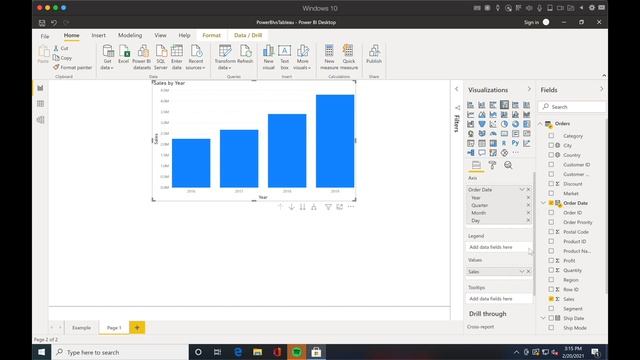Image resolution: width=640 pixels, height=360 pixels.
Task: Click the Legend Add data fields well
Action: [x=499, y=247]
